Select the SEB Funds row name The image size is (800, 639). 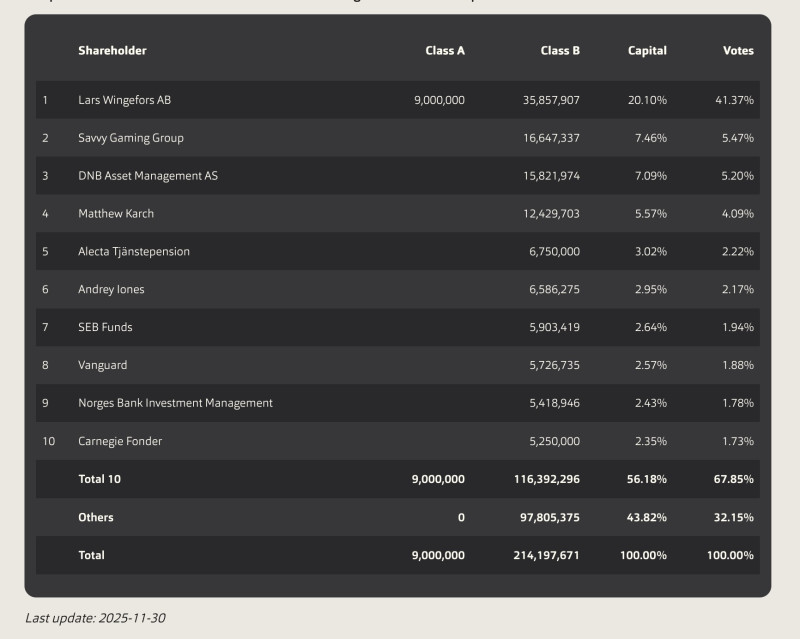[x=105, y=328]
